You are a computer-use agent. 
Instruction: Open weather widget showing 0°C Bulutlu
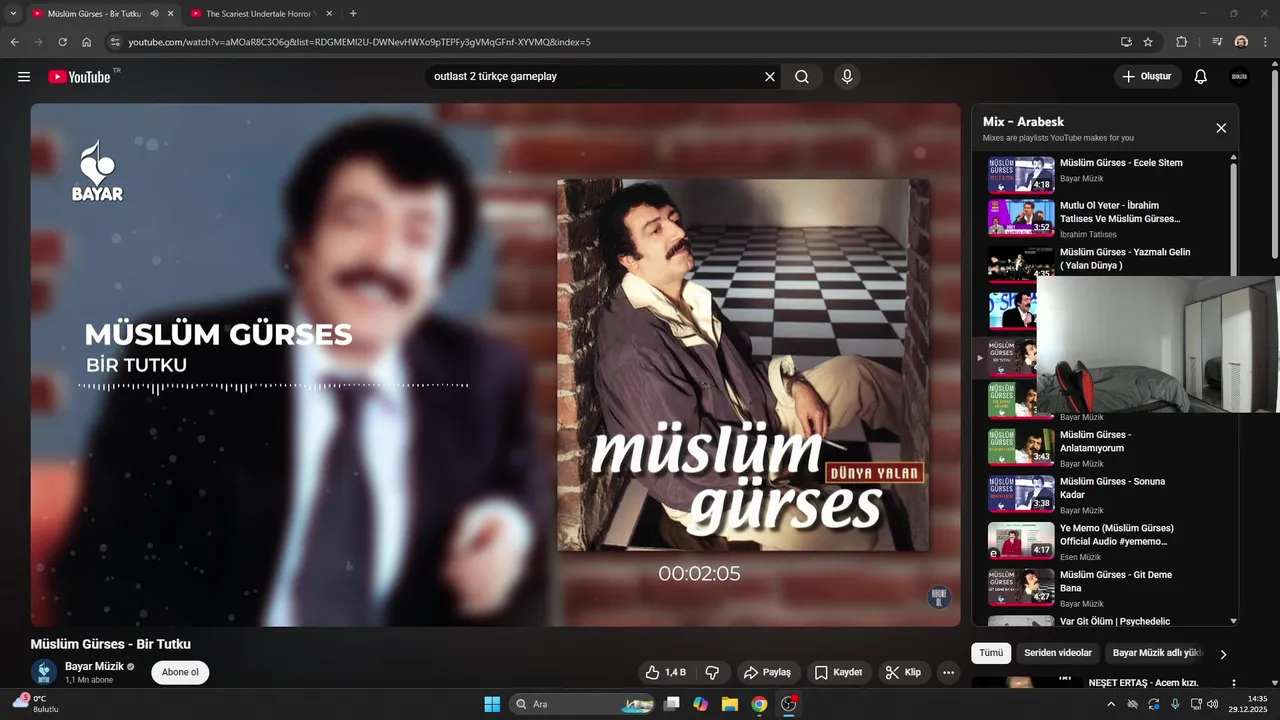[35, 703]
